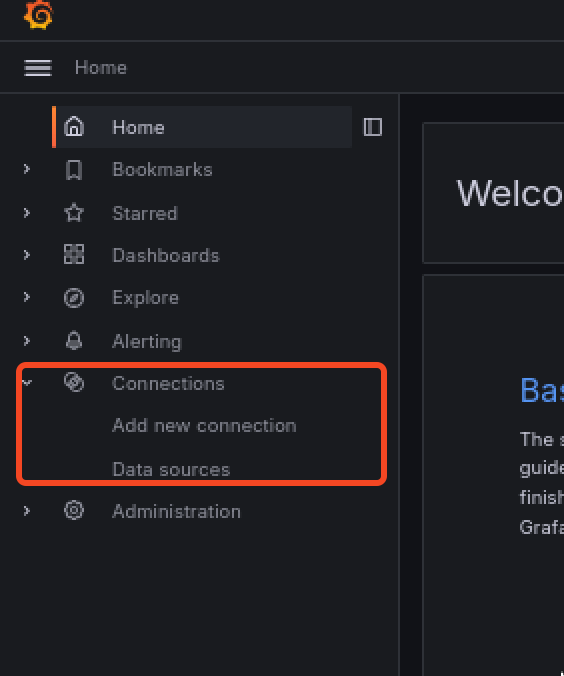Viewport: 564px width, 676px height.
Task: Toggle the hamburger menu button
Action: (x=38, y=68)
